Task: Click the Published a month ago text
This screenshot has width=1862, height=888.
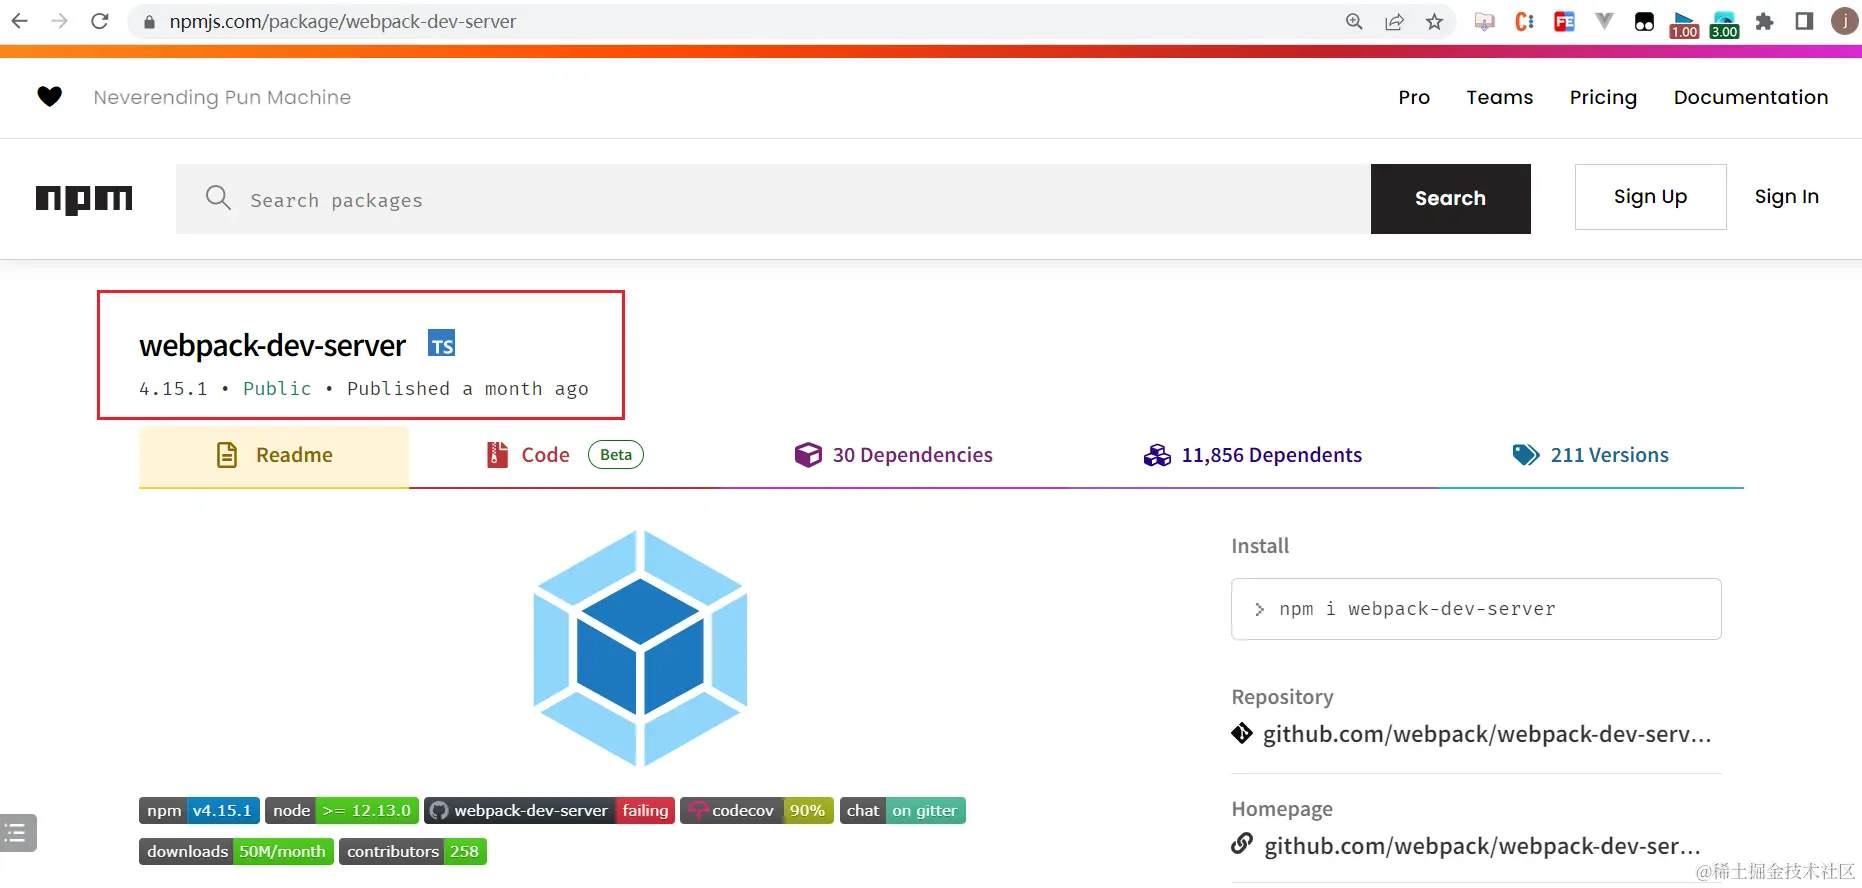Action: (x=467, y=388)
